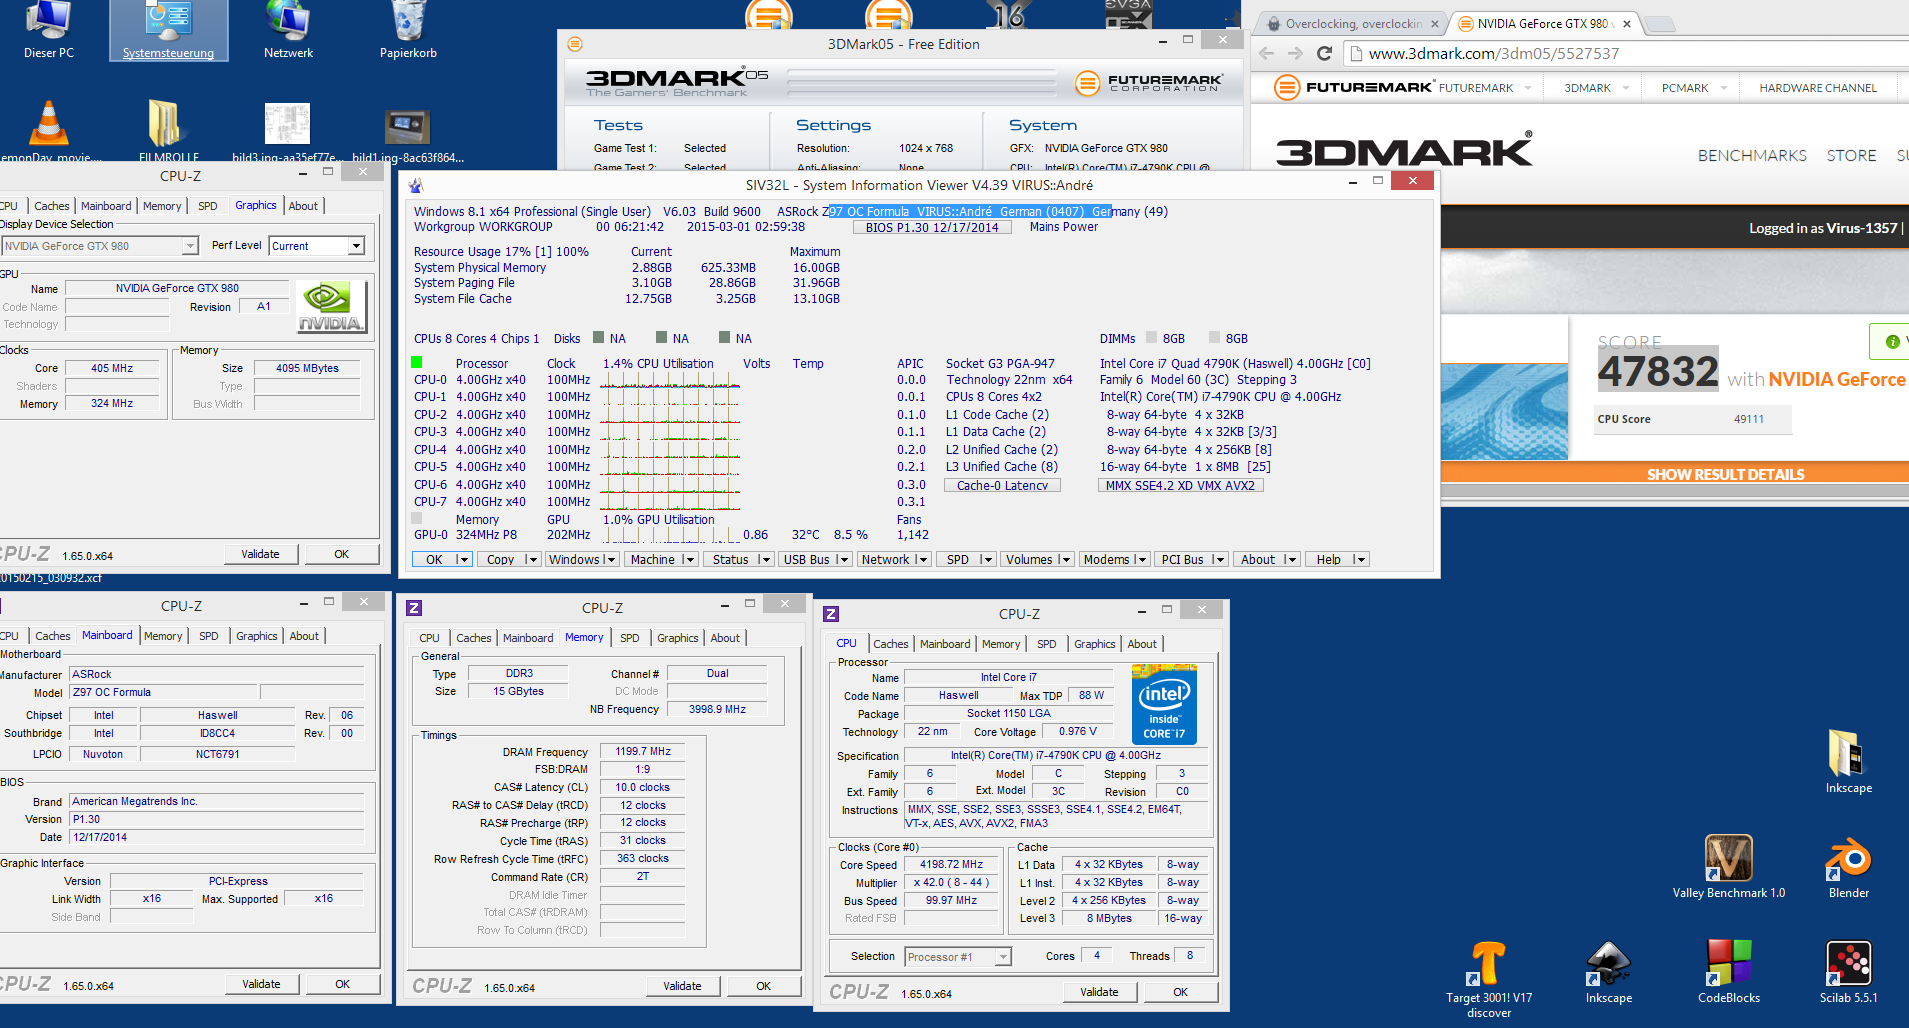Screen dimensions: 1909x1028
Task: Open the Windows dropdown arrow in SIV
Action: pos(610,559)
